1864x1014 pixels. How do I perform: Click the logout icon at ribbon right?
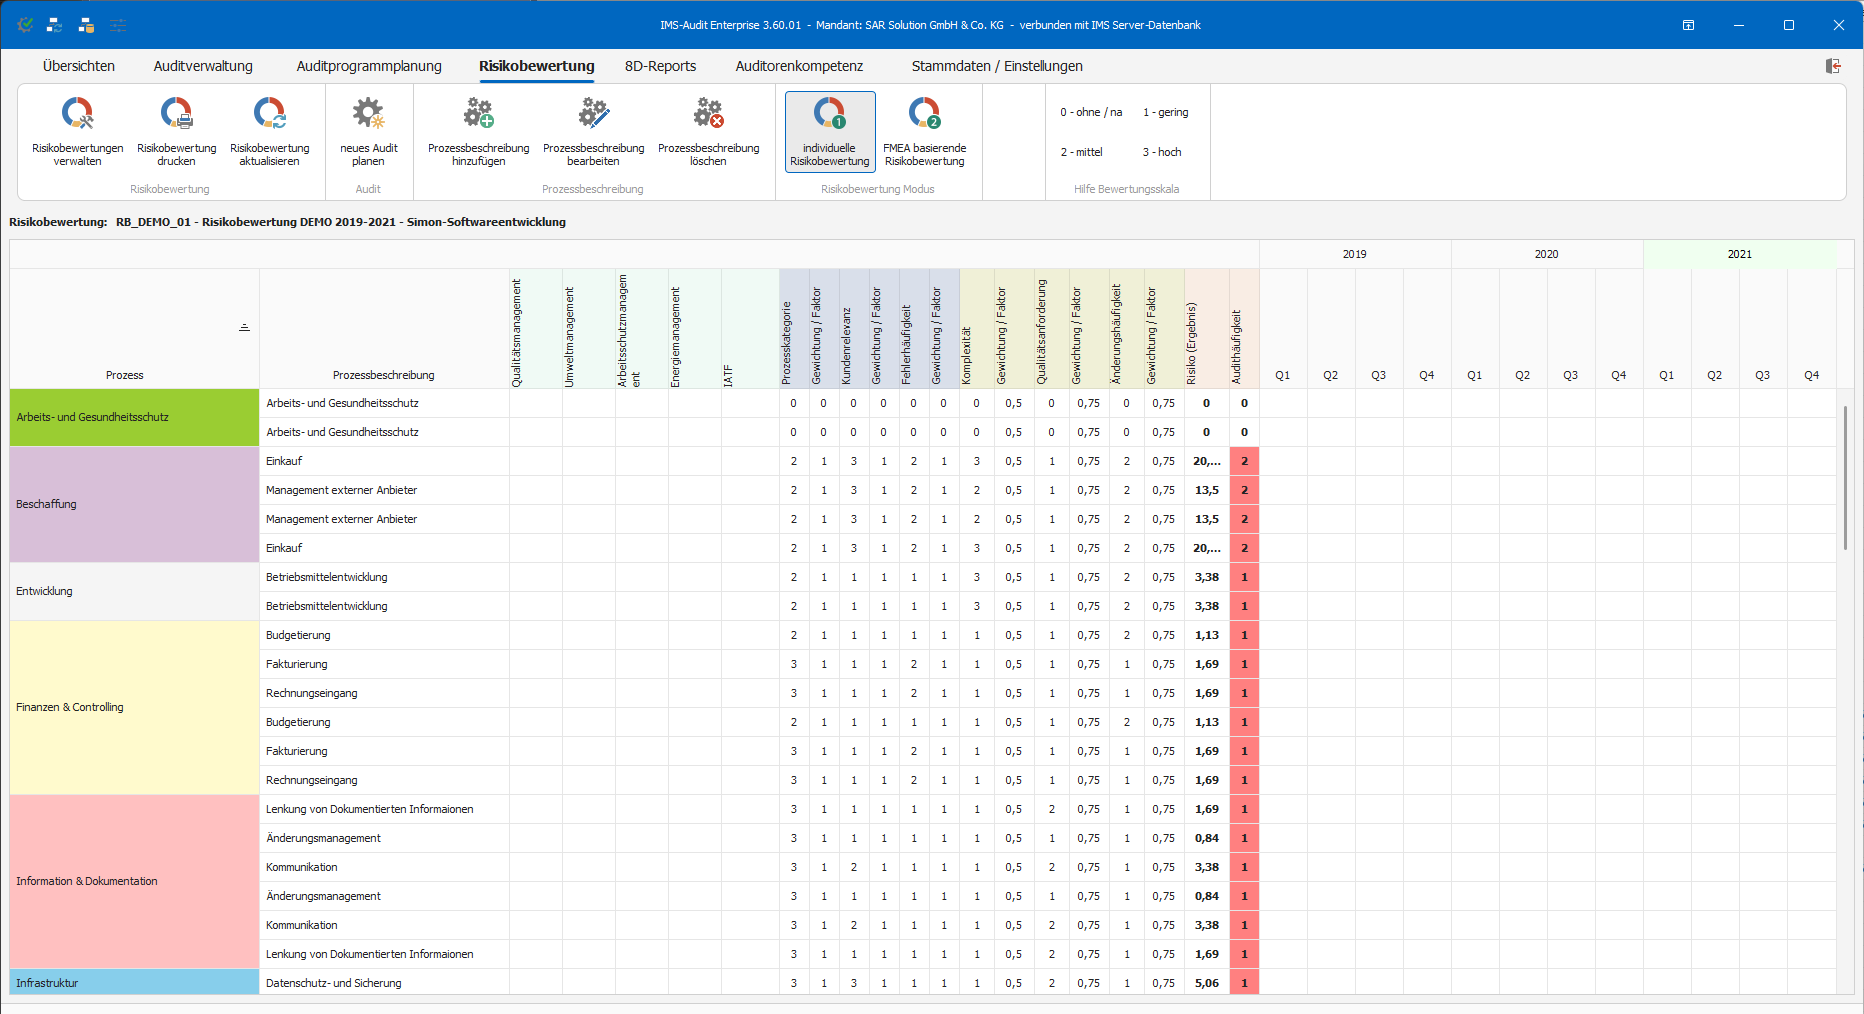pyautogui.click(x=1833, y=66)
